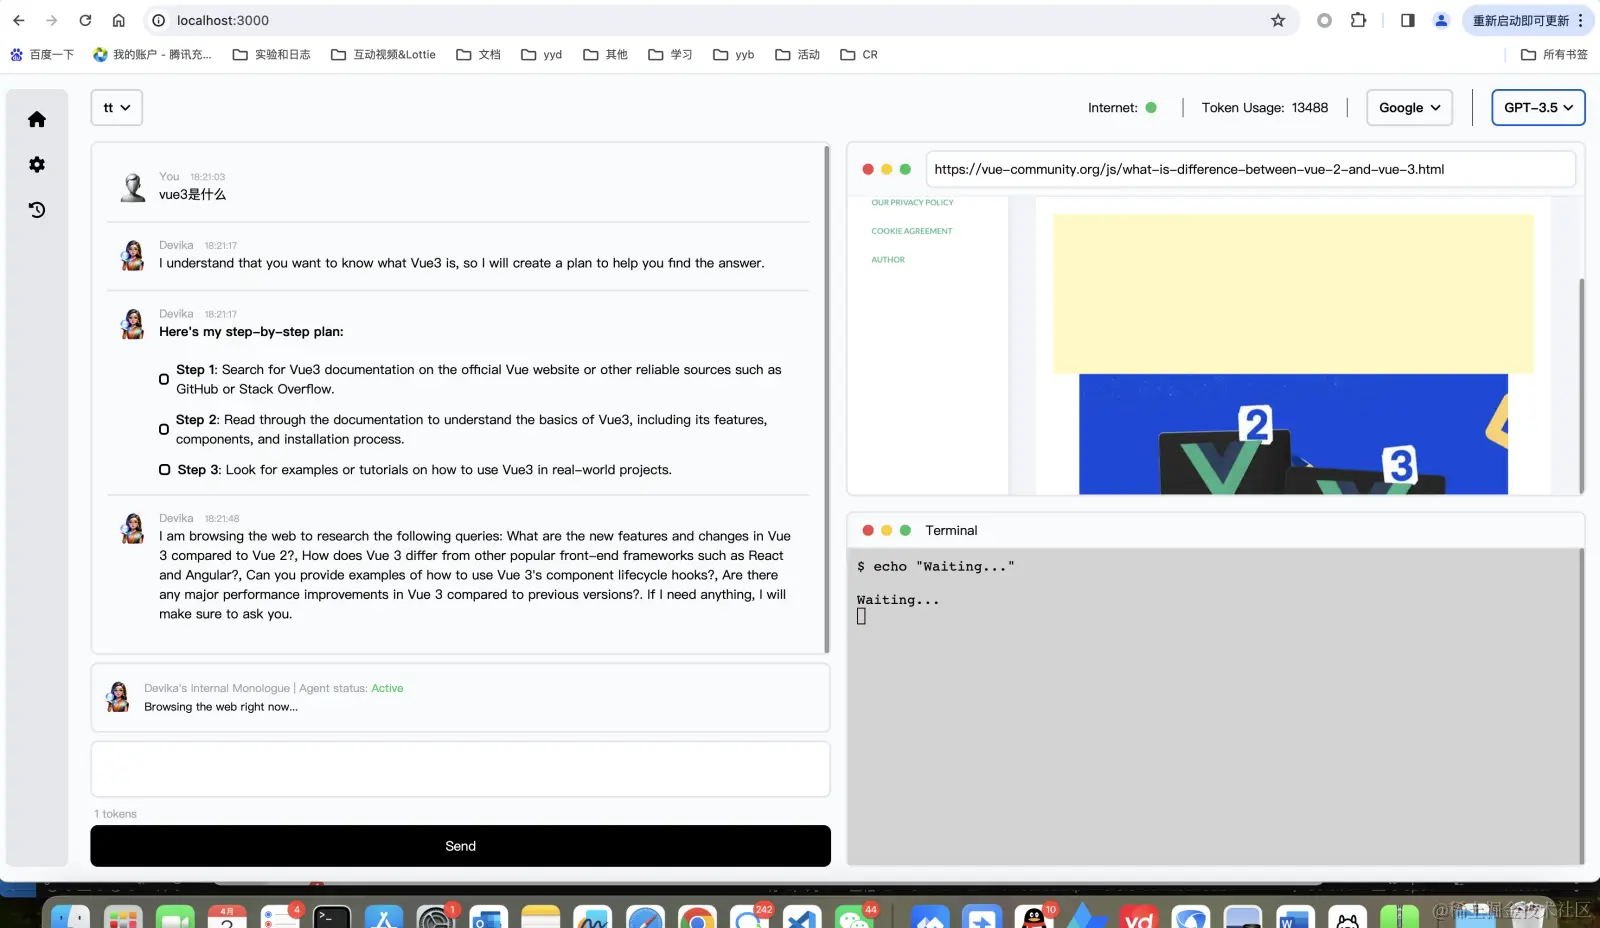Screen dimensions: 1600x928
Task: Open the 文档 bookmark folder
Action: [478, 54]
